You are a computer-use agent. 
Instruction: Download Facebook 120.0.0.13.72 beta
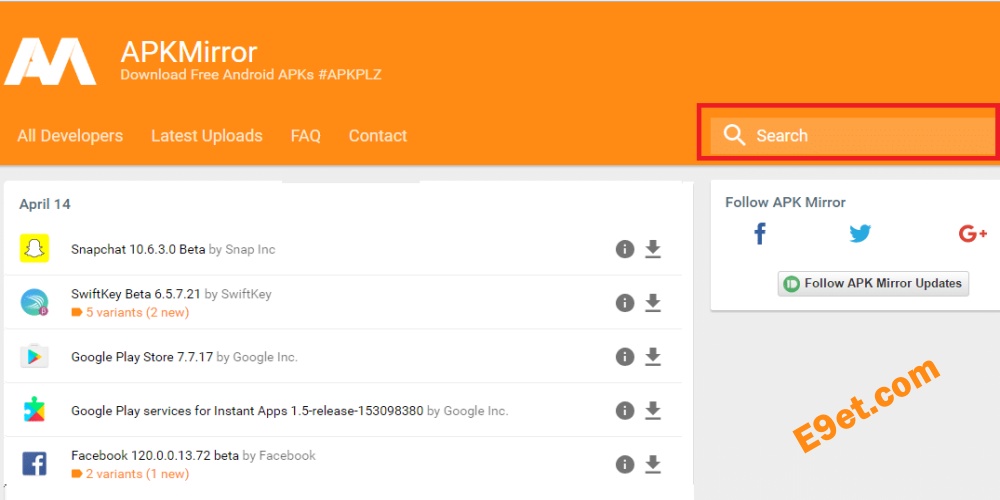652,464
